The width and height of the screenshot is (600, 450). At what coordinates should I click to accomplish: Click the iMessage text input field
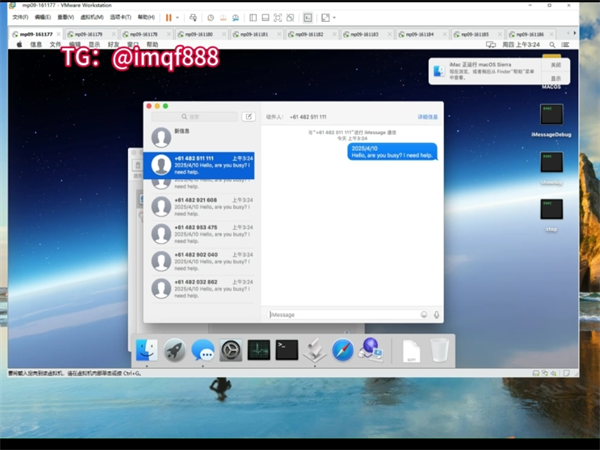(x=340, y=314)
